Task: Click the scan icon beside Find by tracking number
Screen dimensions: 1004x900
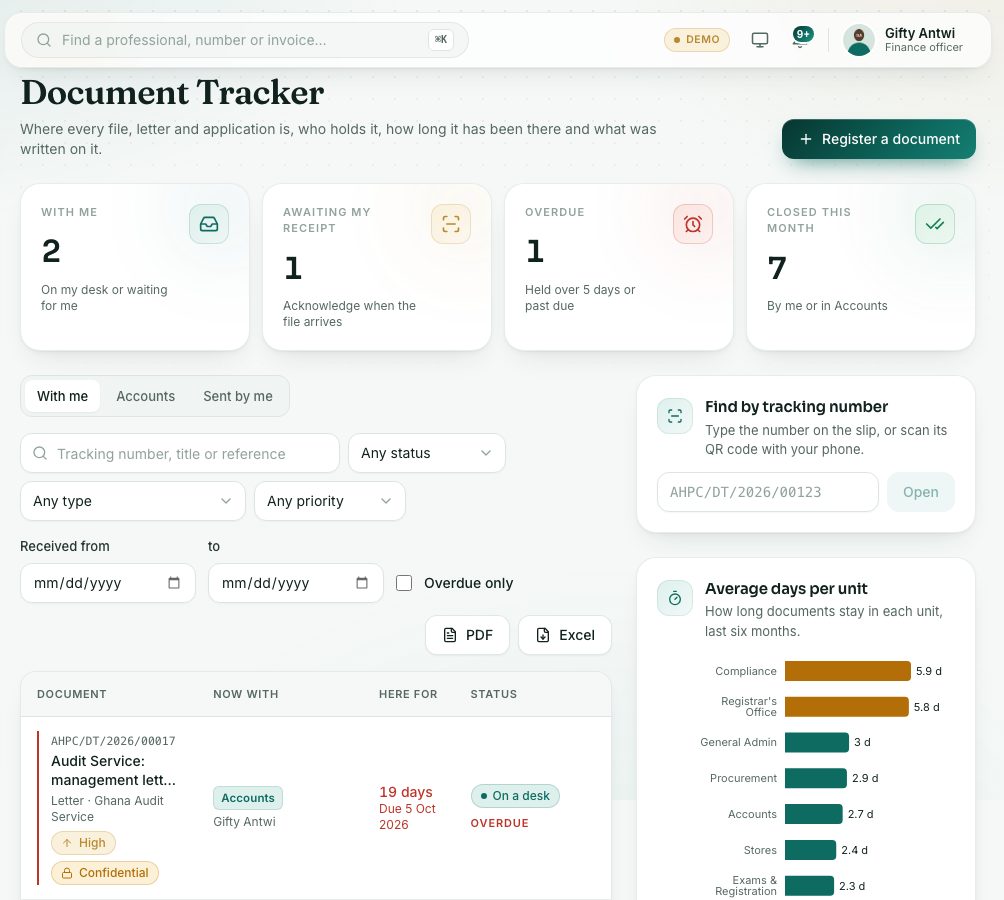Action: tap(675, 416)
